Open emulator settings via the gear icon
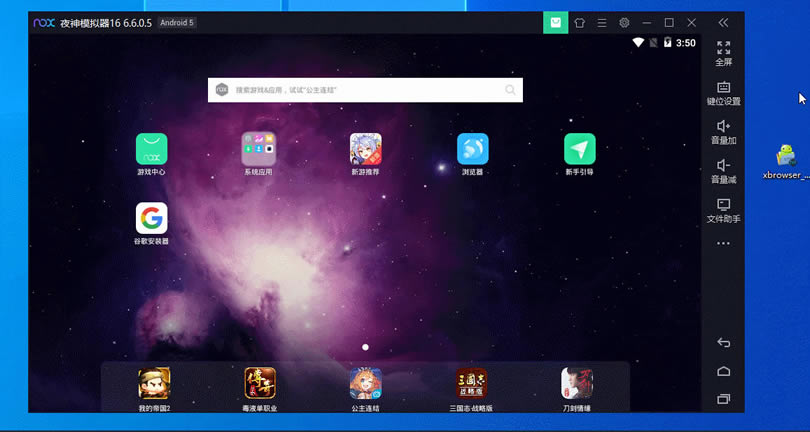Screen dimensions: 810x432 point(624,22)
